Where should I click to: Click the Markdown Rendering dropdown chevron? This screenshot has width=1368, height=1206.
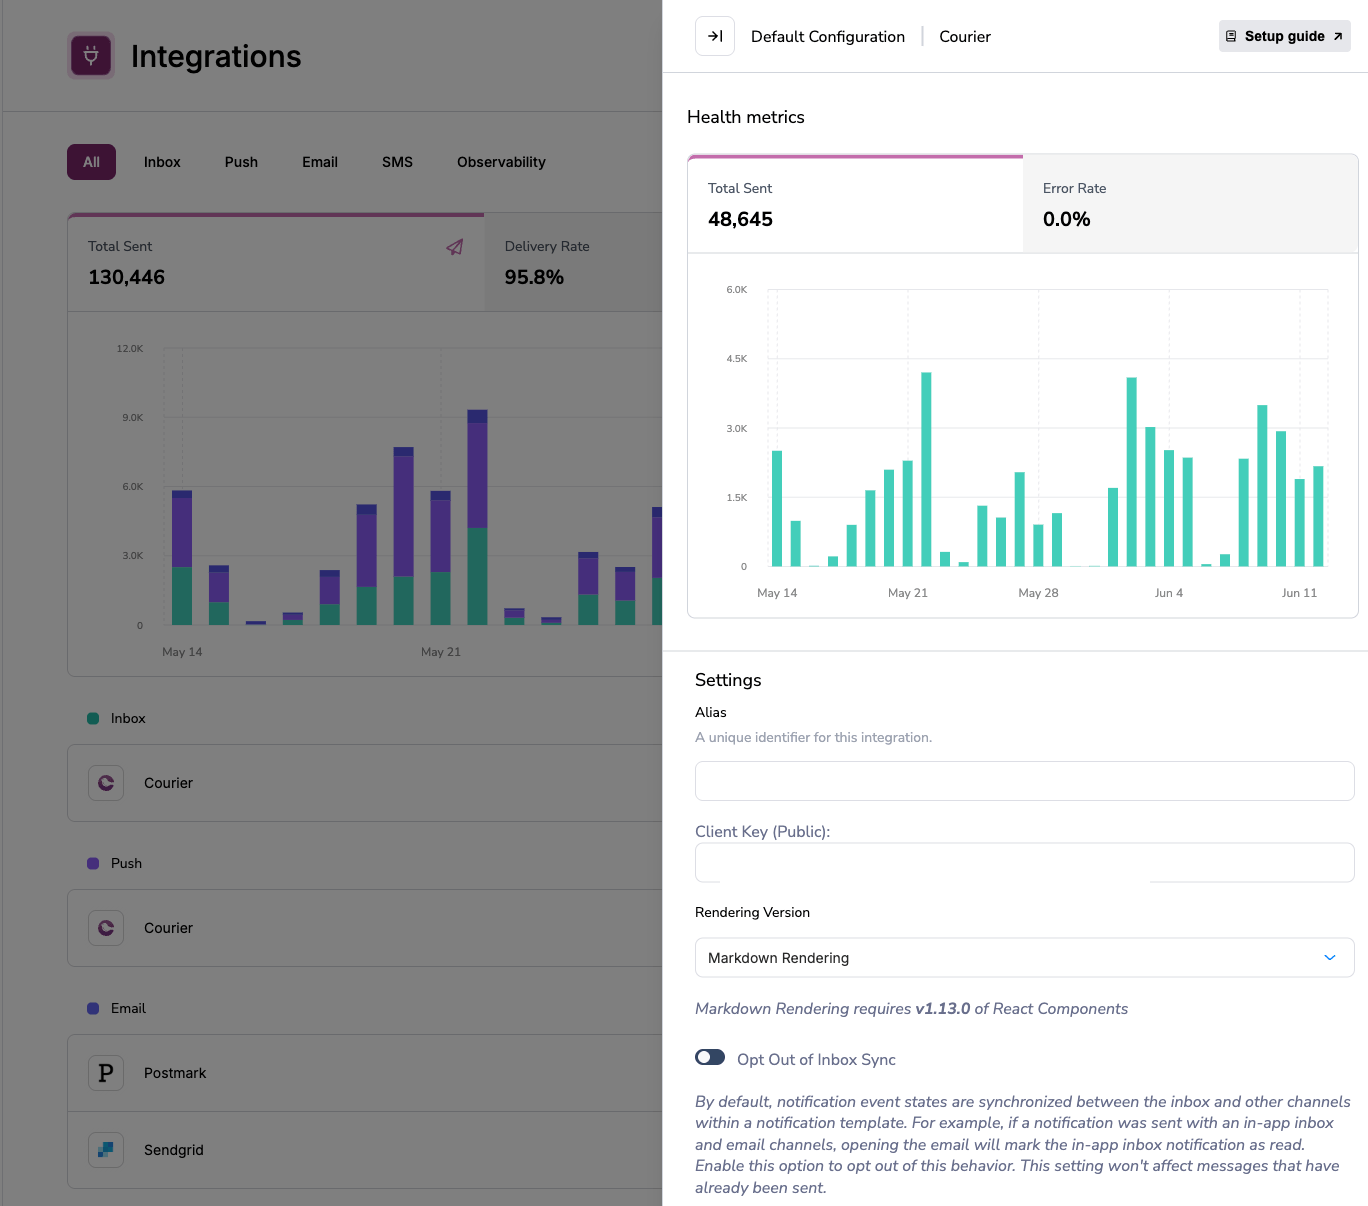pos(1329,958)
